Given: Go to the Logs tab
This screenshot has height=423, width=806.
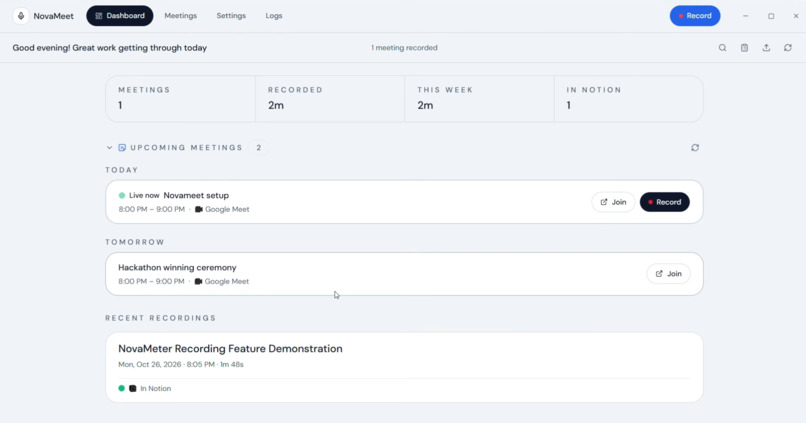Looking at the screenshot, I should tap(274, 16).
